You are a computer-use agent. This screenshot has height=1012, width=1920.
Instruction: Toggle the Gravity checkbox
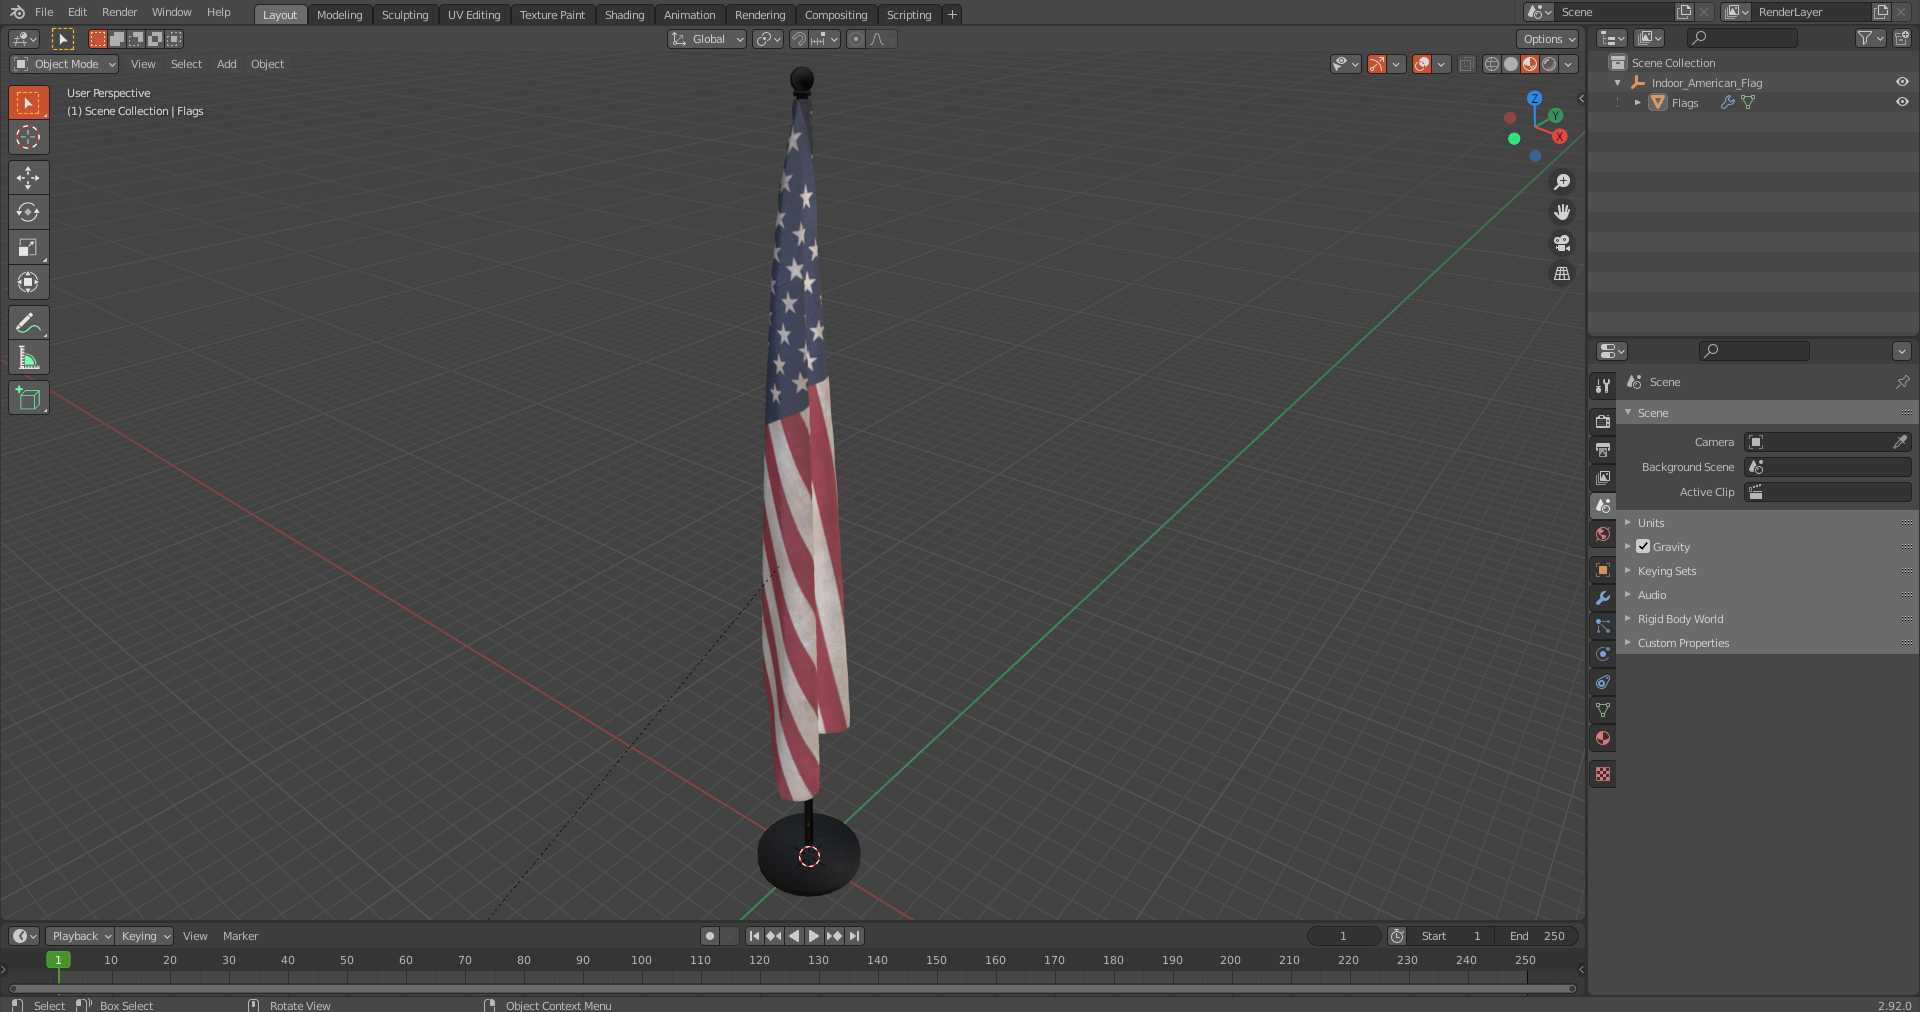pyautogui.click(x=1643, y=547)
